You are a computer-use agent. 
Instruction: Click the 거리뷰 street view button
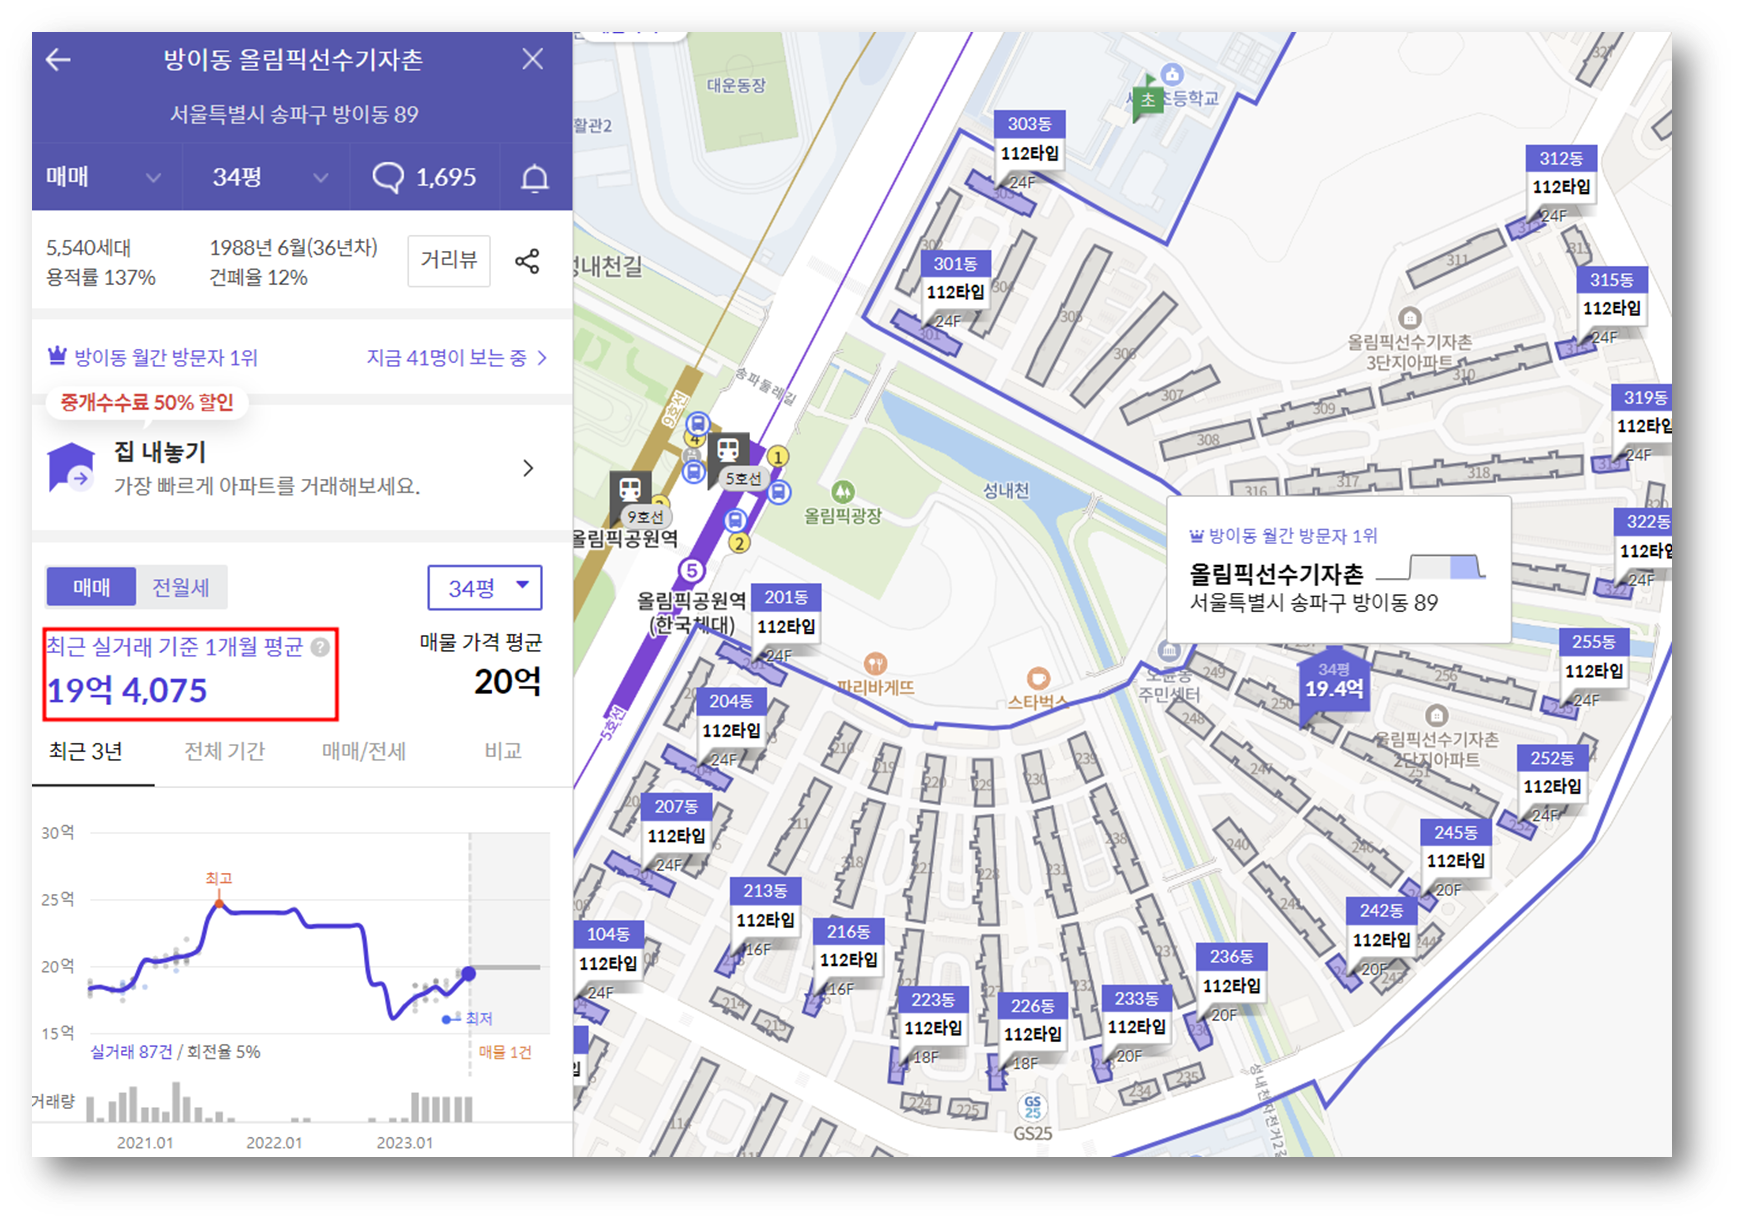pyautogui.click(x=448, y=261)
